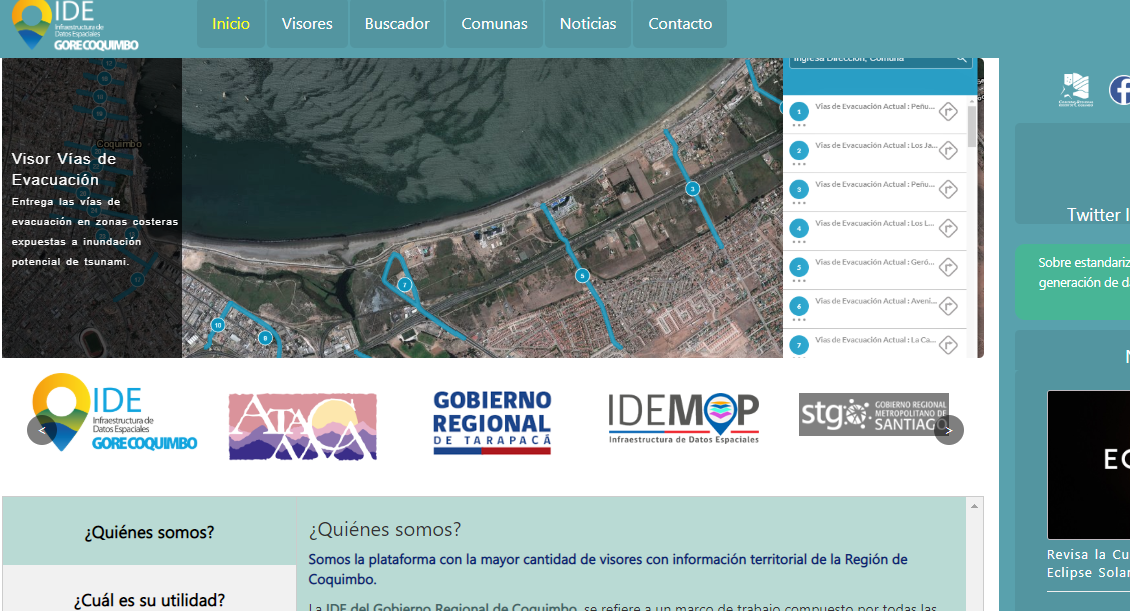This screenshot has height=611, width=1130.
Task: Open the Inicio menu item
Action: point(231,24)
